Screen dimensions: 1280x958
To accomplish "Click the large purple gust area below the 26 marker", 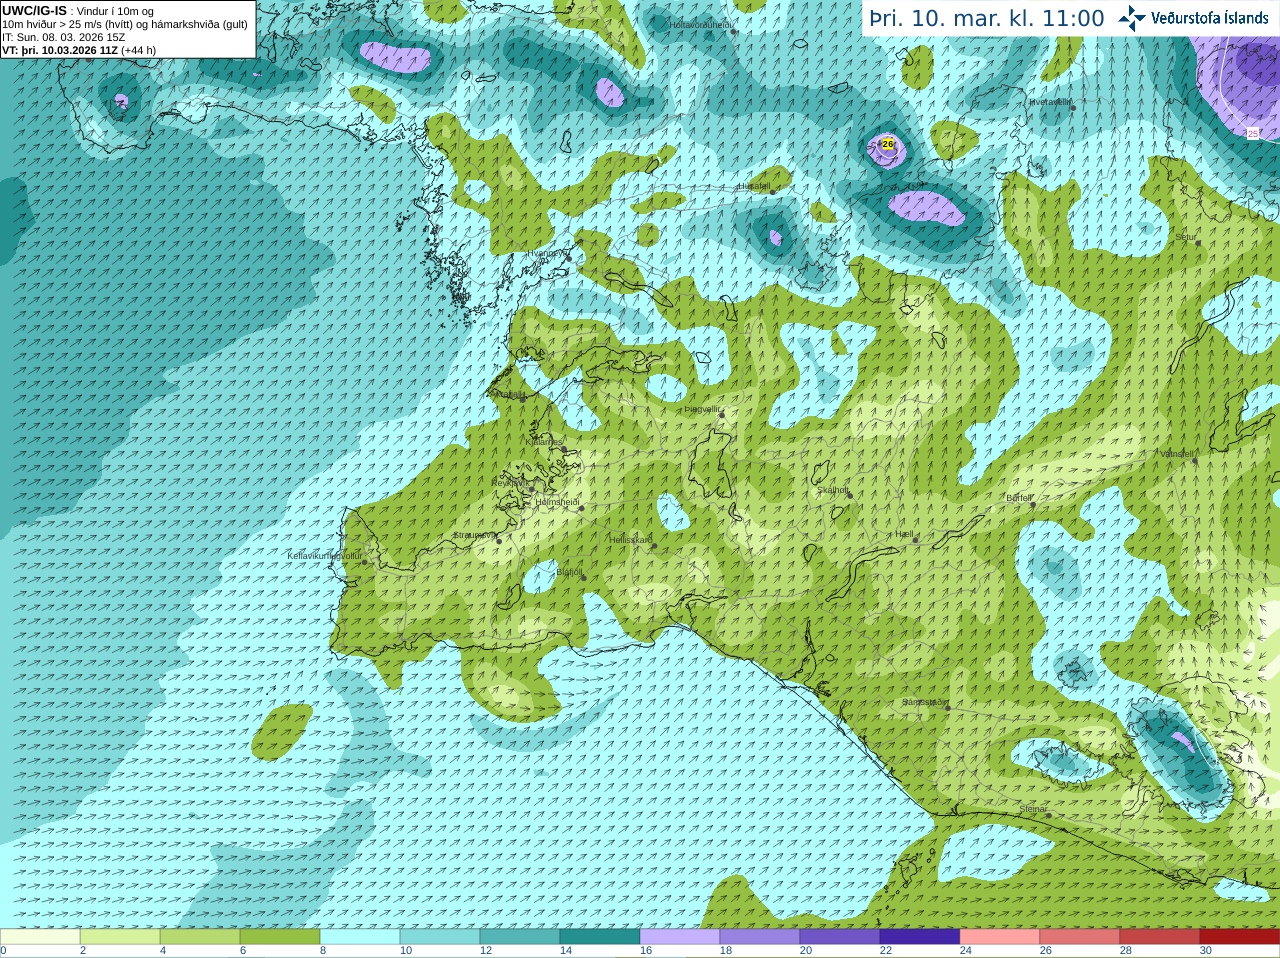I will pos(927,208).
